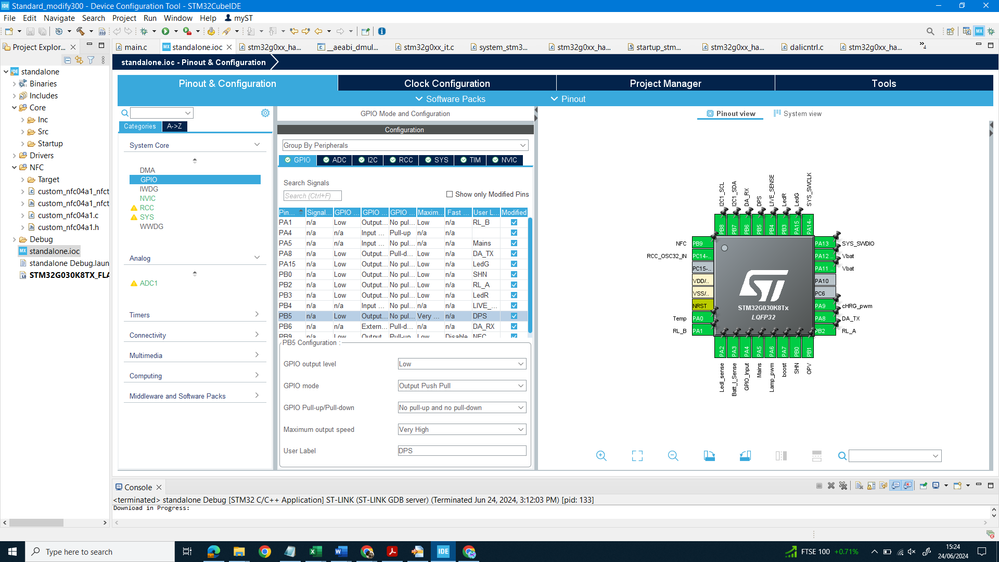
Task: Zoom out of the pinout view
Action: (673, 456)
